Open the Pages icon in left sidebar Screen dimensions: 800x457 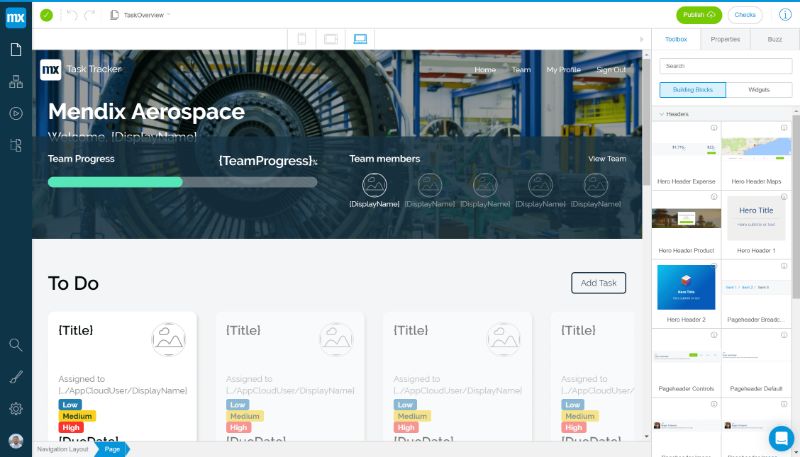pyautogui.click(x=16, y=49)
